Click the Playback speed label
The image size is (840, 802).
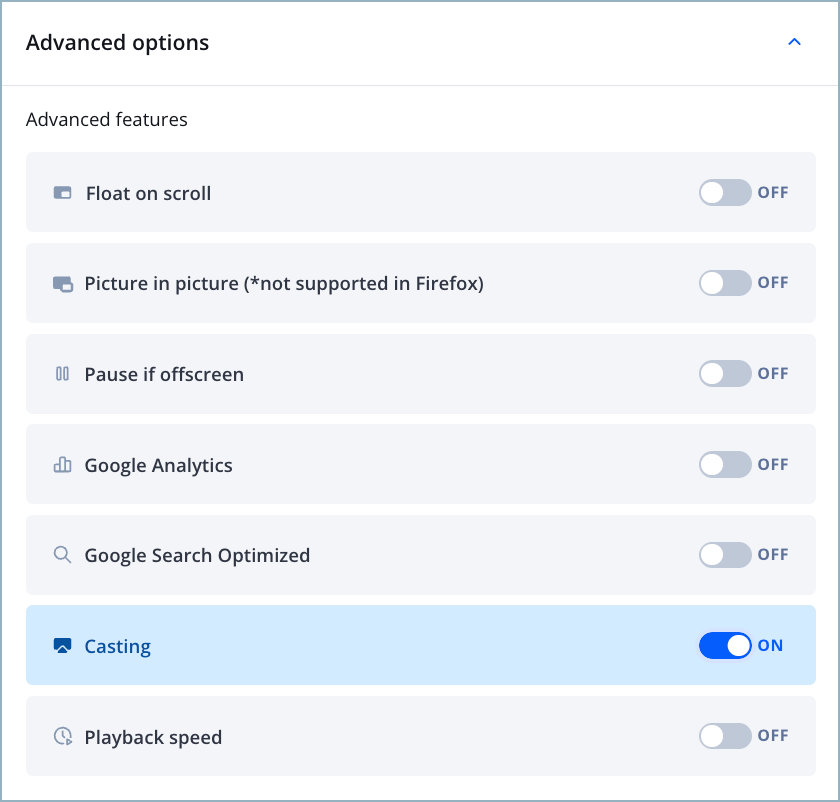click(153, 737)
